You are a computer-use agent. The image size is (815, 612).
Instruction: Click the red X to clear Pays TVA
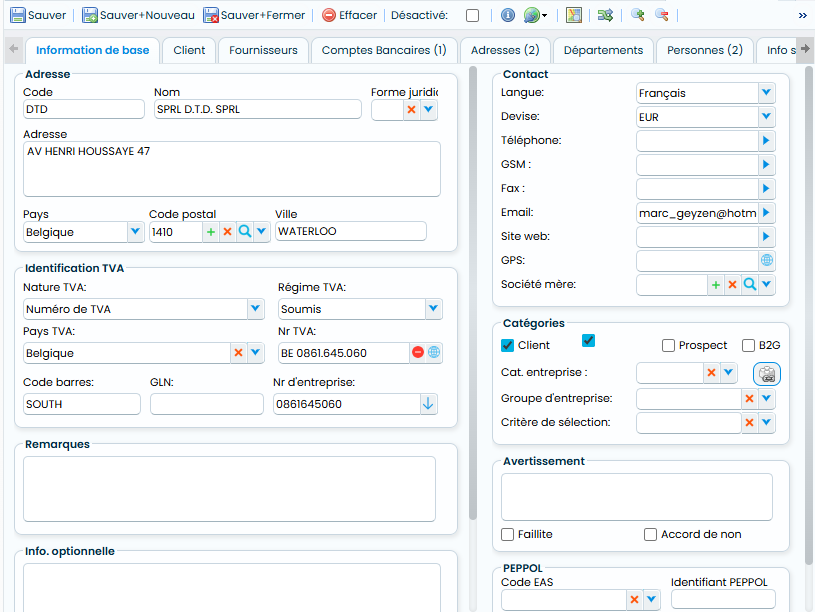point(239,353)
